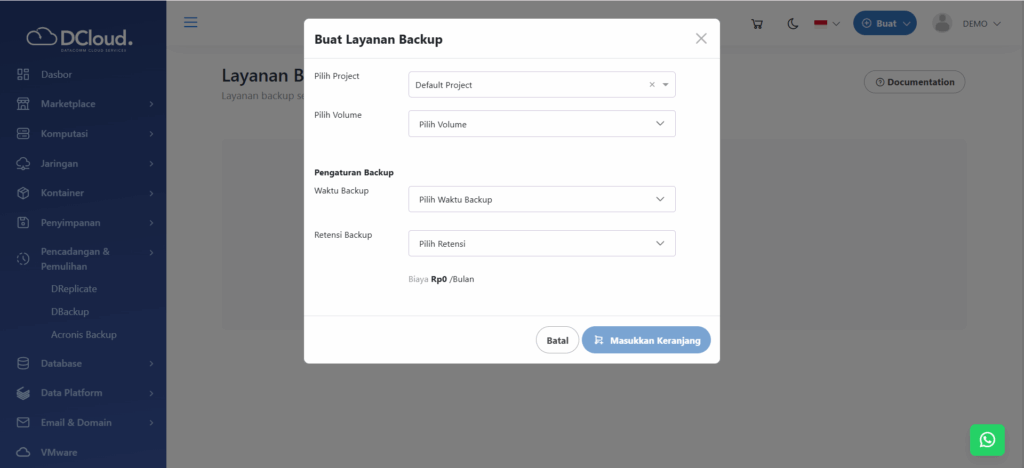1024x468 pixels.
Task: Click the Marketplace store icon
Action: (23, 104)
